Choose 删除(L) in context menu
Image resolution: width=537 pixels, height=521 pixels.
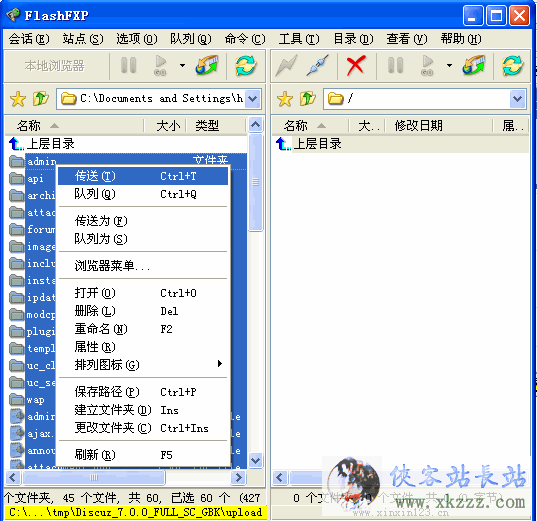[x=143, y=311]
